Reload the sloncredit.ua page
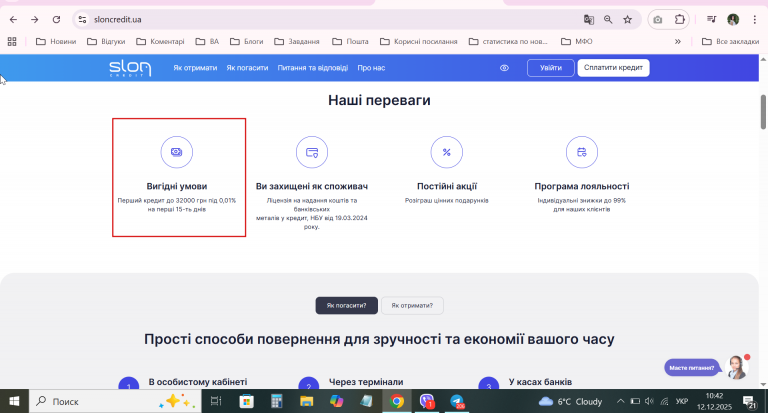The height and width of the screenshot is (413, 768). pos(56,20)
